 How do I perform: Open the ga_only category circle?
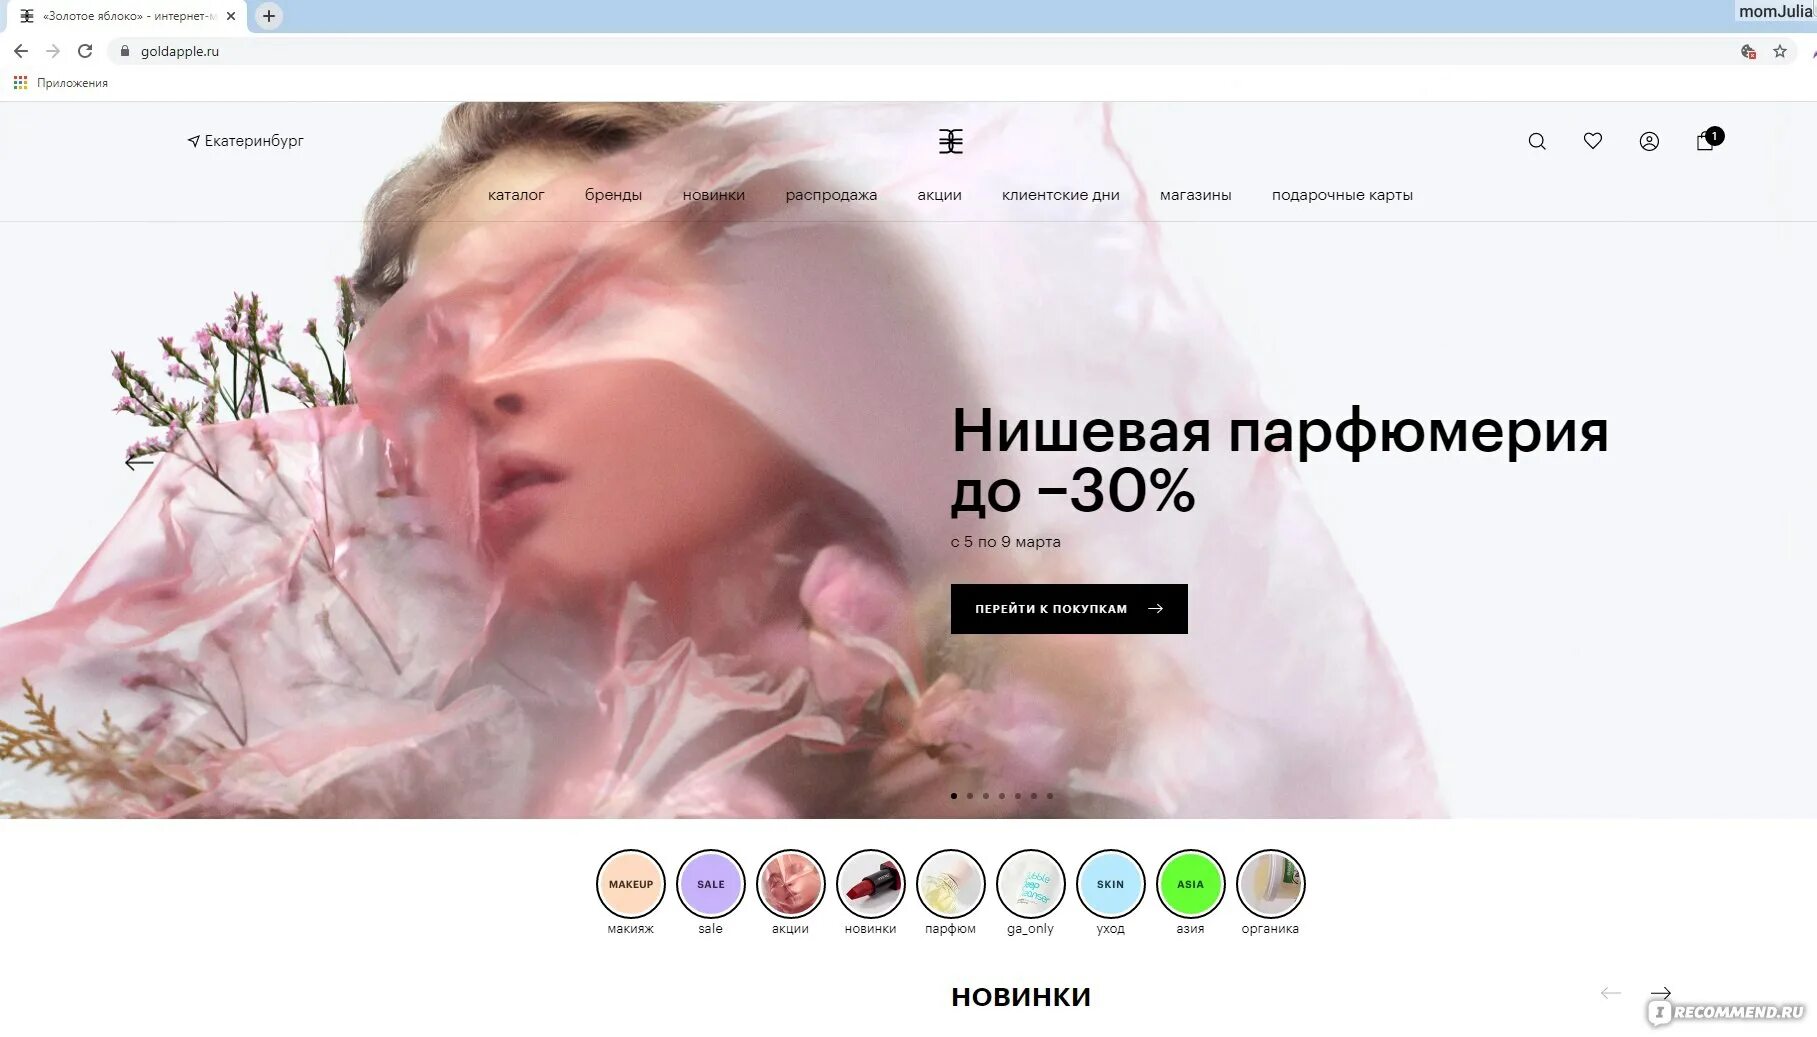pos(1031,884)
